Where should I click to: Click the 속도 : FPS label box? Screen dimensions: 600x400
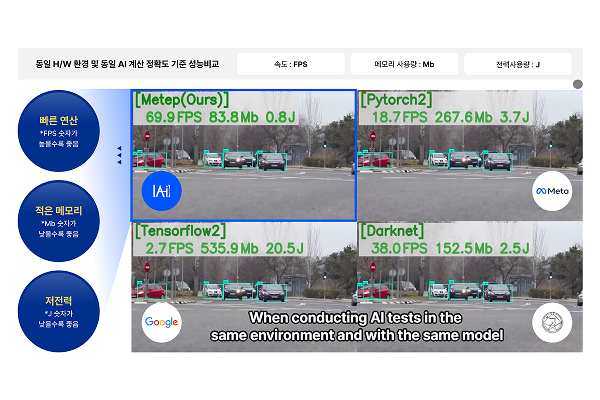pyautogui.click(x=292, y=65)
